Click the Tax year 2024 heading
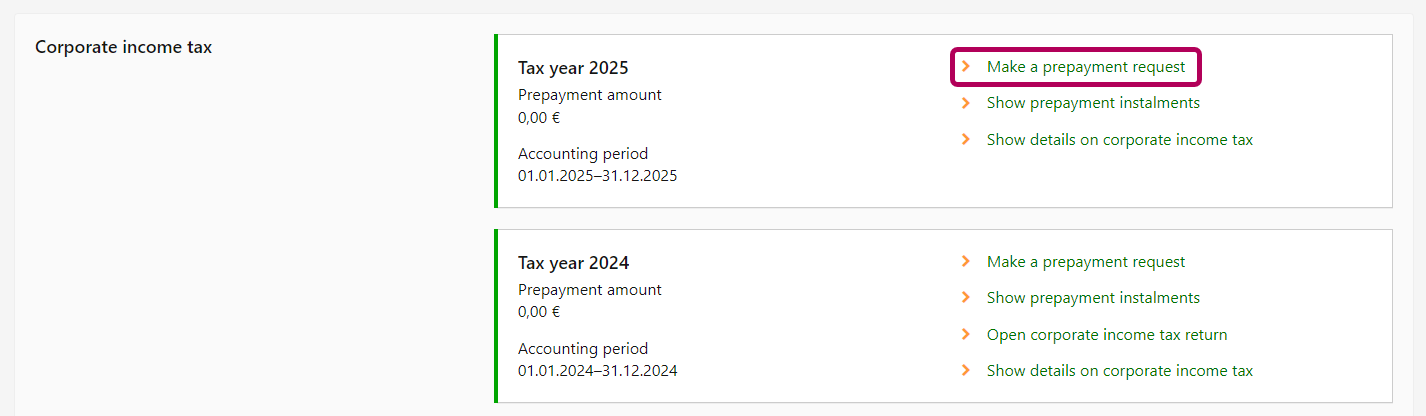 click(573, 263)
